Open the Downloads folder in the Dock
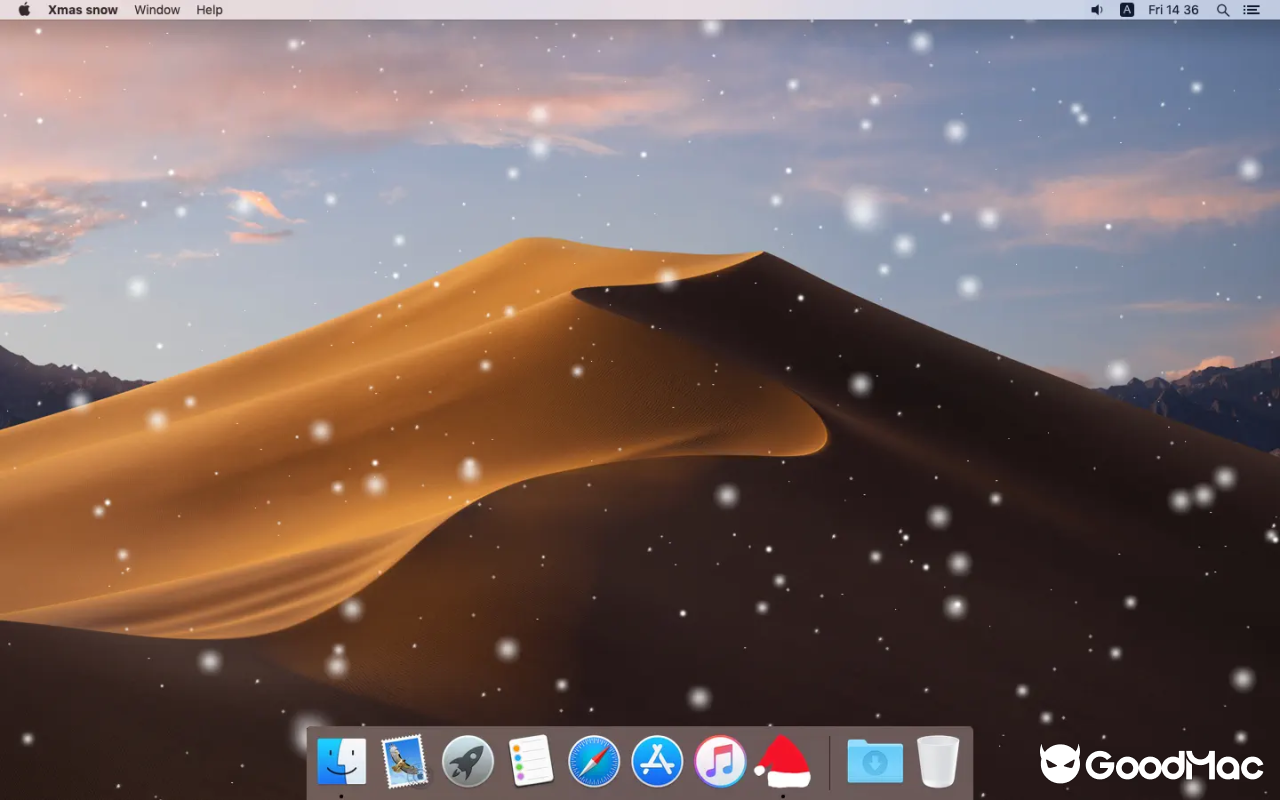This screenshot has height=800, width=1280. pyautogui.click(x=873, y=761)
